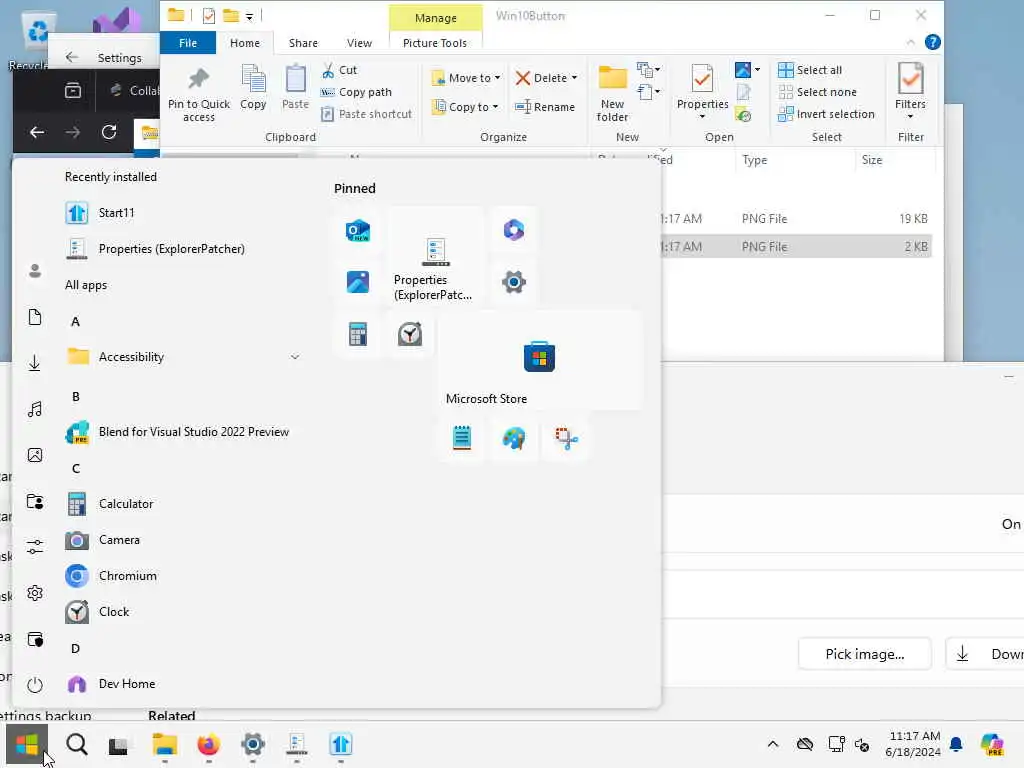Open Explorer help question mark icon

click(933, 42)
